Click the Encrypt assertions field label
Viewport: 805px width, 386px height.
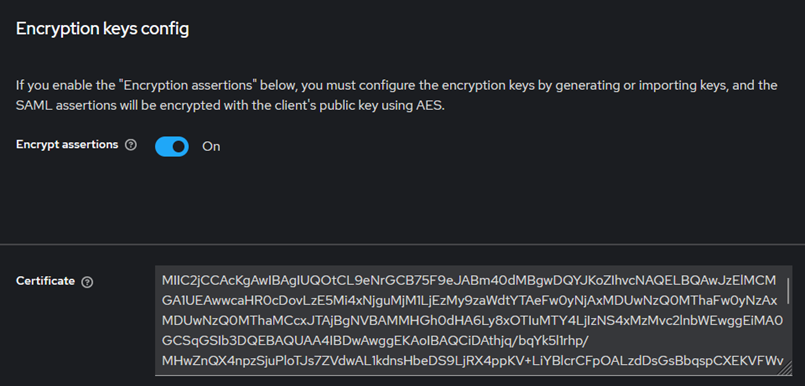pyautogui.click(x=67, y=145)
